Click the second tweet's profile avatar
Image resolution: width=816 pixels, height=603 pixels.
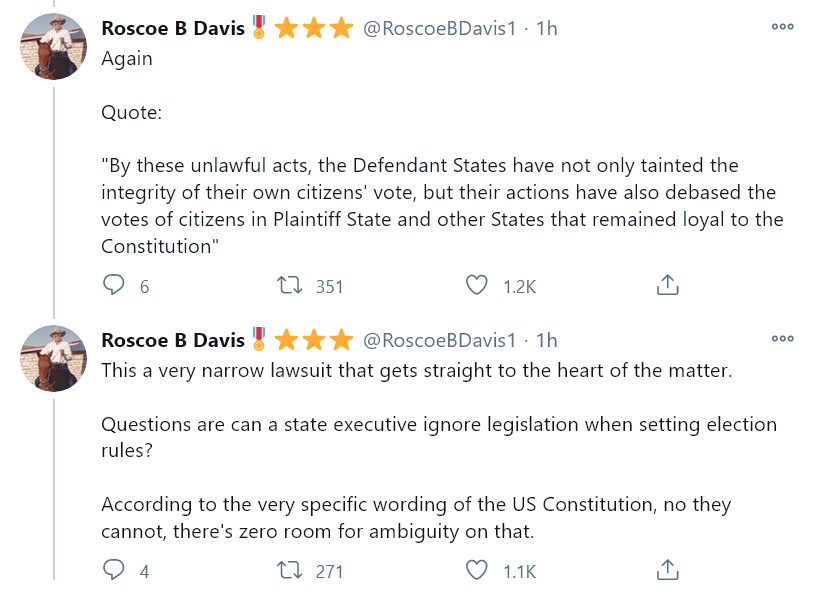54,358
